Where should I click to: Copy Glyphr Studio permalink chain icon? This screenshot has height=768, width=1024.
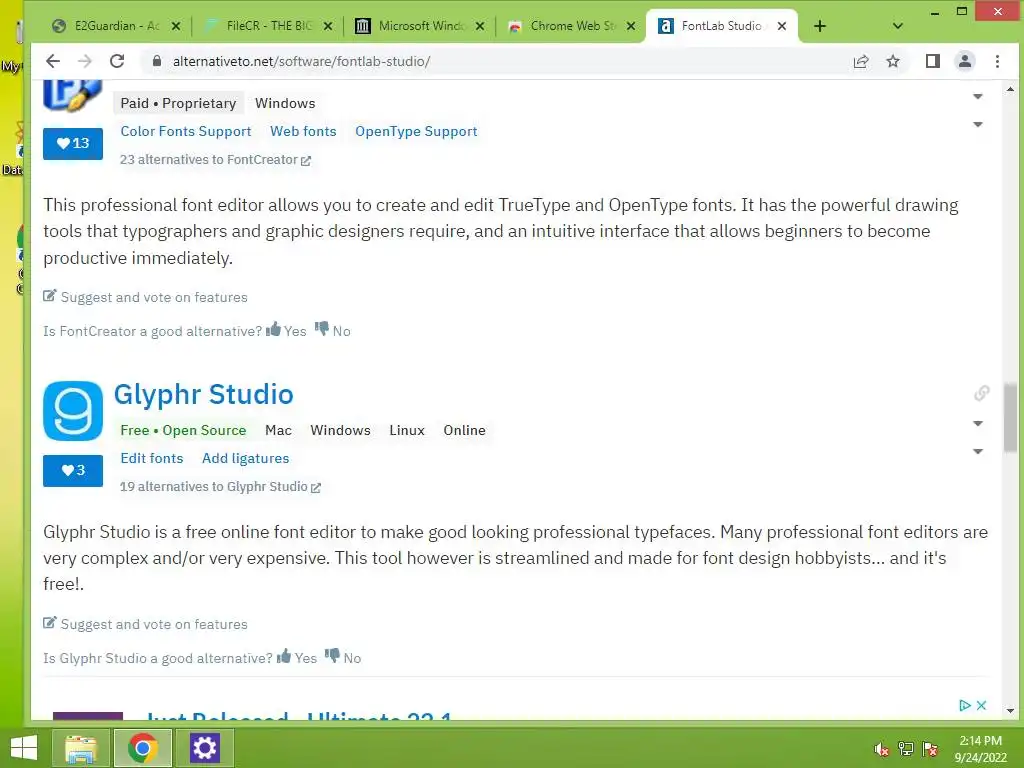[982, 393]
